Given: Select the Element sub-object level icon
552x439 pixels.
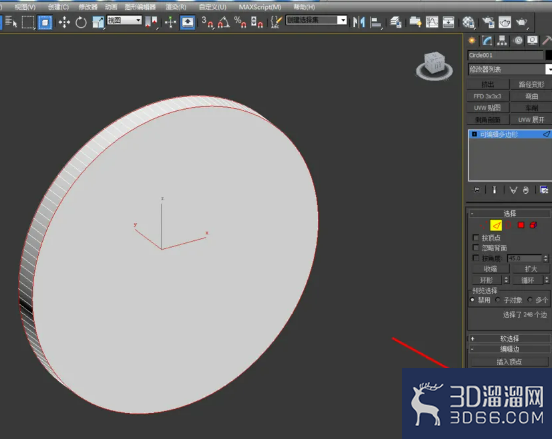Looking at the screenshot, I should 533,225.
